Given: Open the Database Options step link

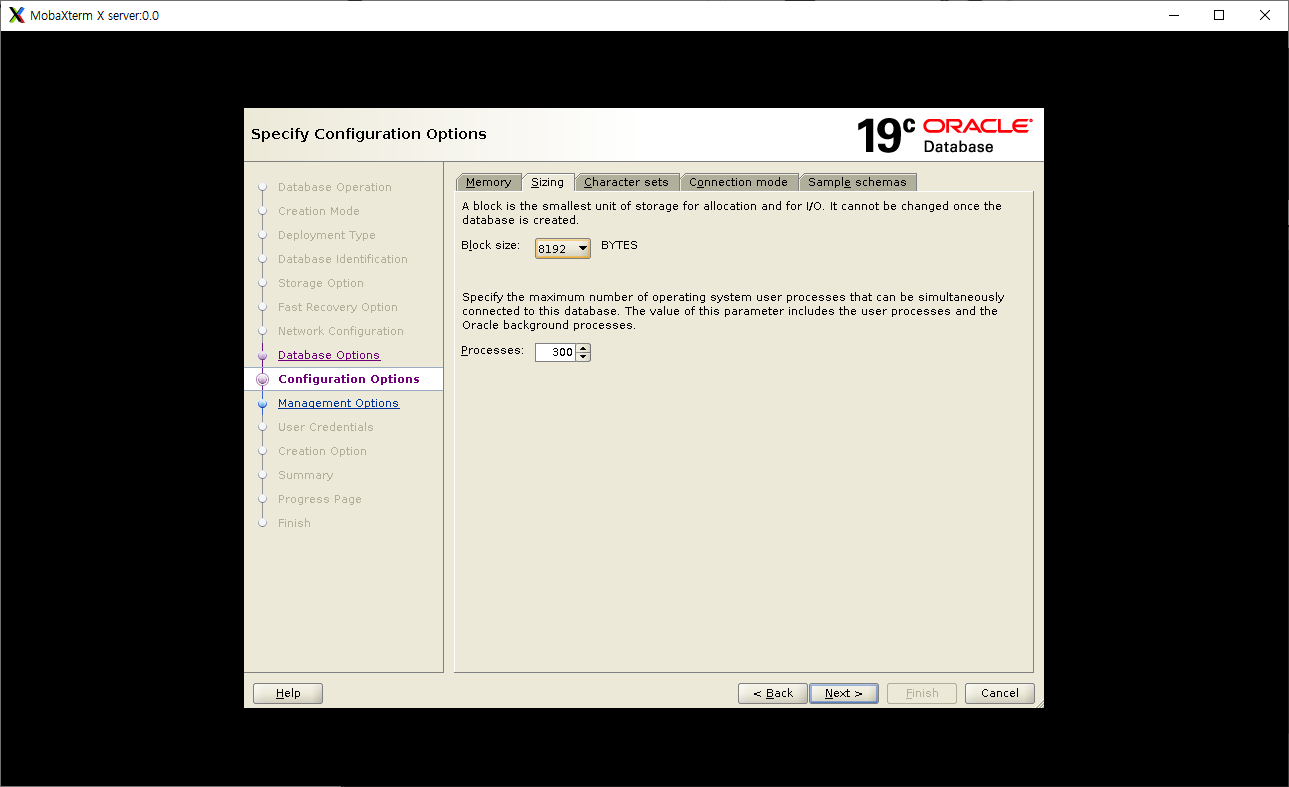Looking at the screenshot, I should [x=329, y=355].
